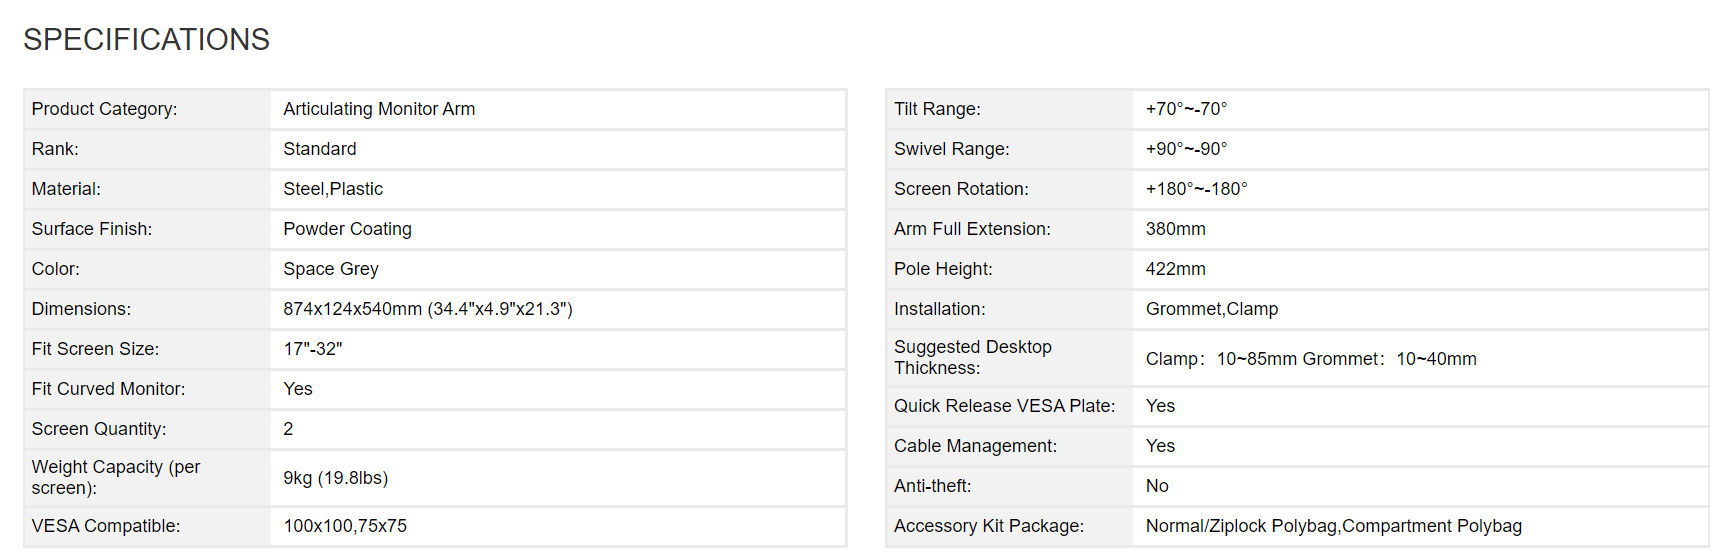Click the 422mm pole height value
Viewport: 1713px width, 557px height.
click(x=1175, y=269)
